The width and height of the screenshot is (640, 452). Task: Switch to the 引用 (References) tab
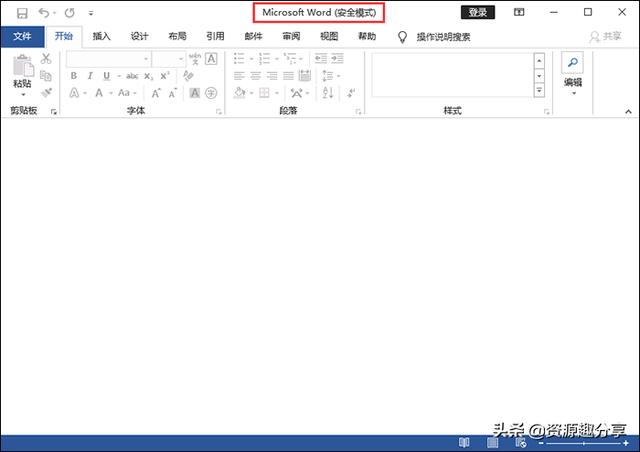pos(215,36)
